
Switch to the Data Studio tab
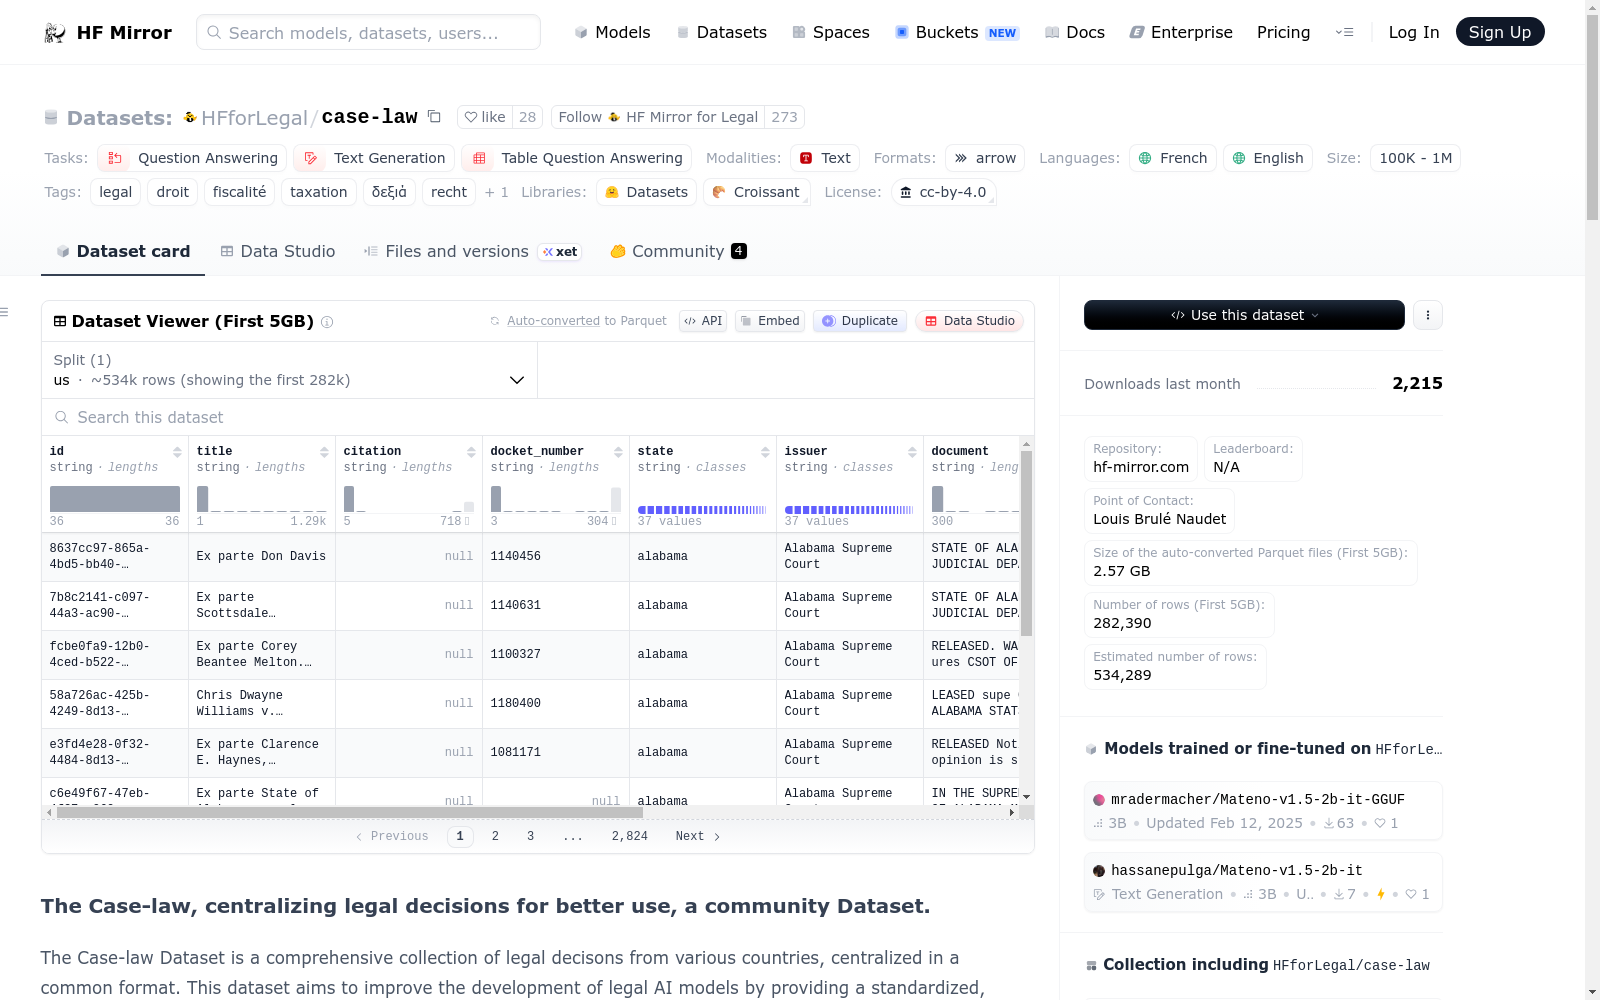point(278,251)
